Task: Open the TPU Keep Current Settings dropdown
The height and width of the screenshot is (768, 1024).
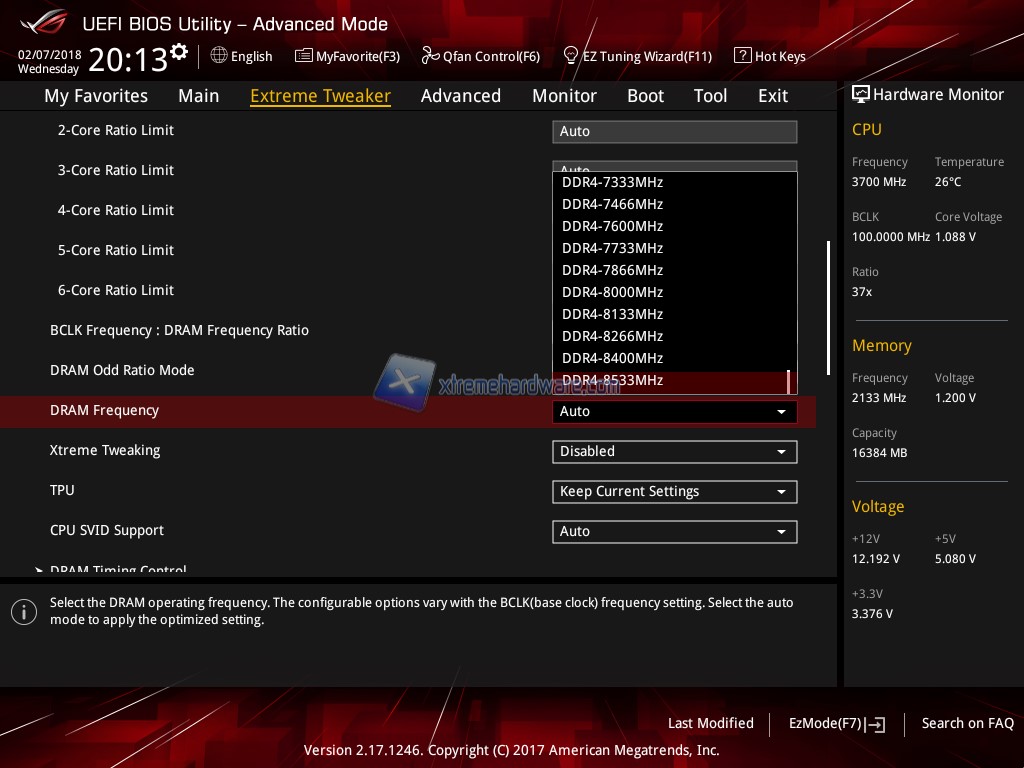Action: [674, 491]
